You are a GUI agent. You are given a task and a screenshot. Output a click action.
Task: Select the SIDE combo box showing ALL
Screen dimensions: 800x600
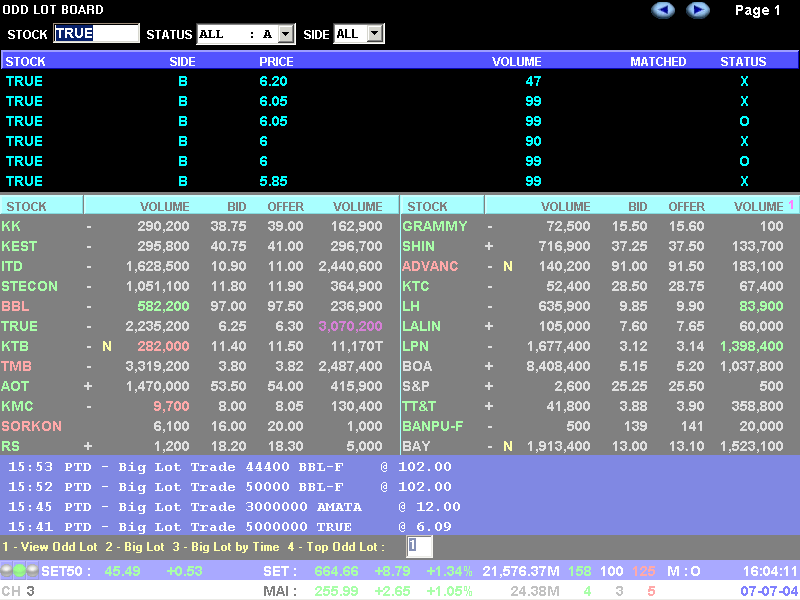tap(358, 34)
